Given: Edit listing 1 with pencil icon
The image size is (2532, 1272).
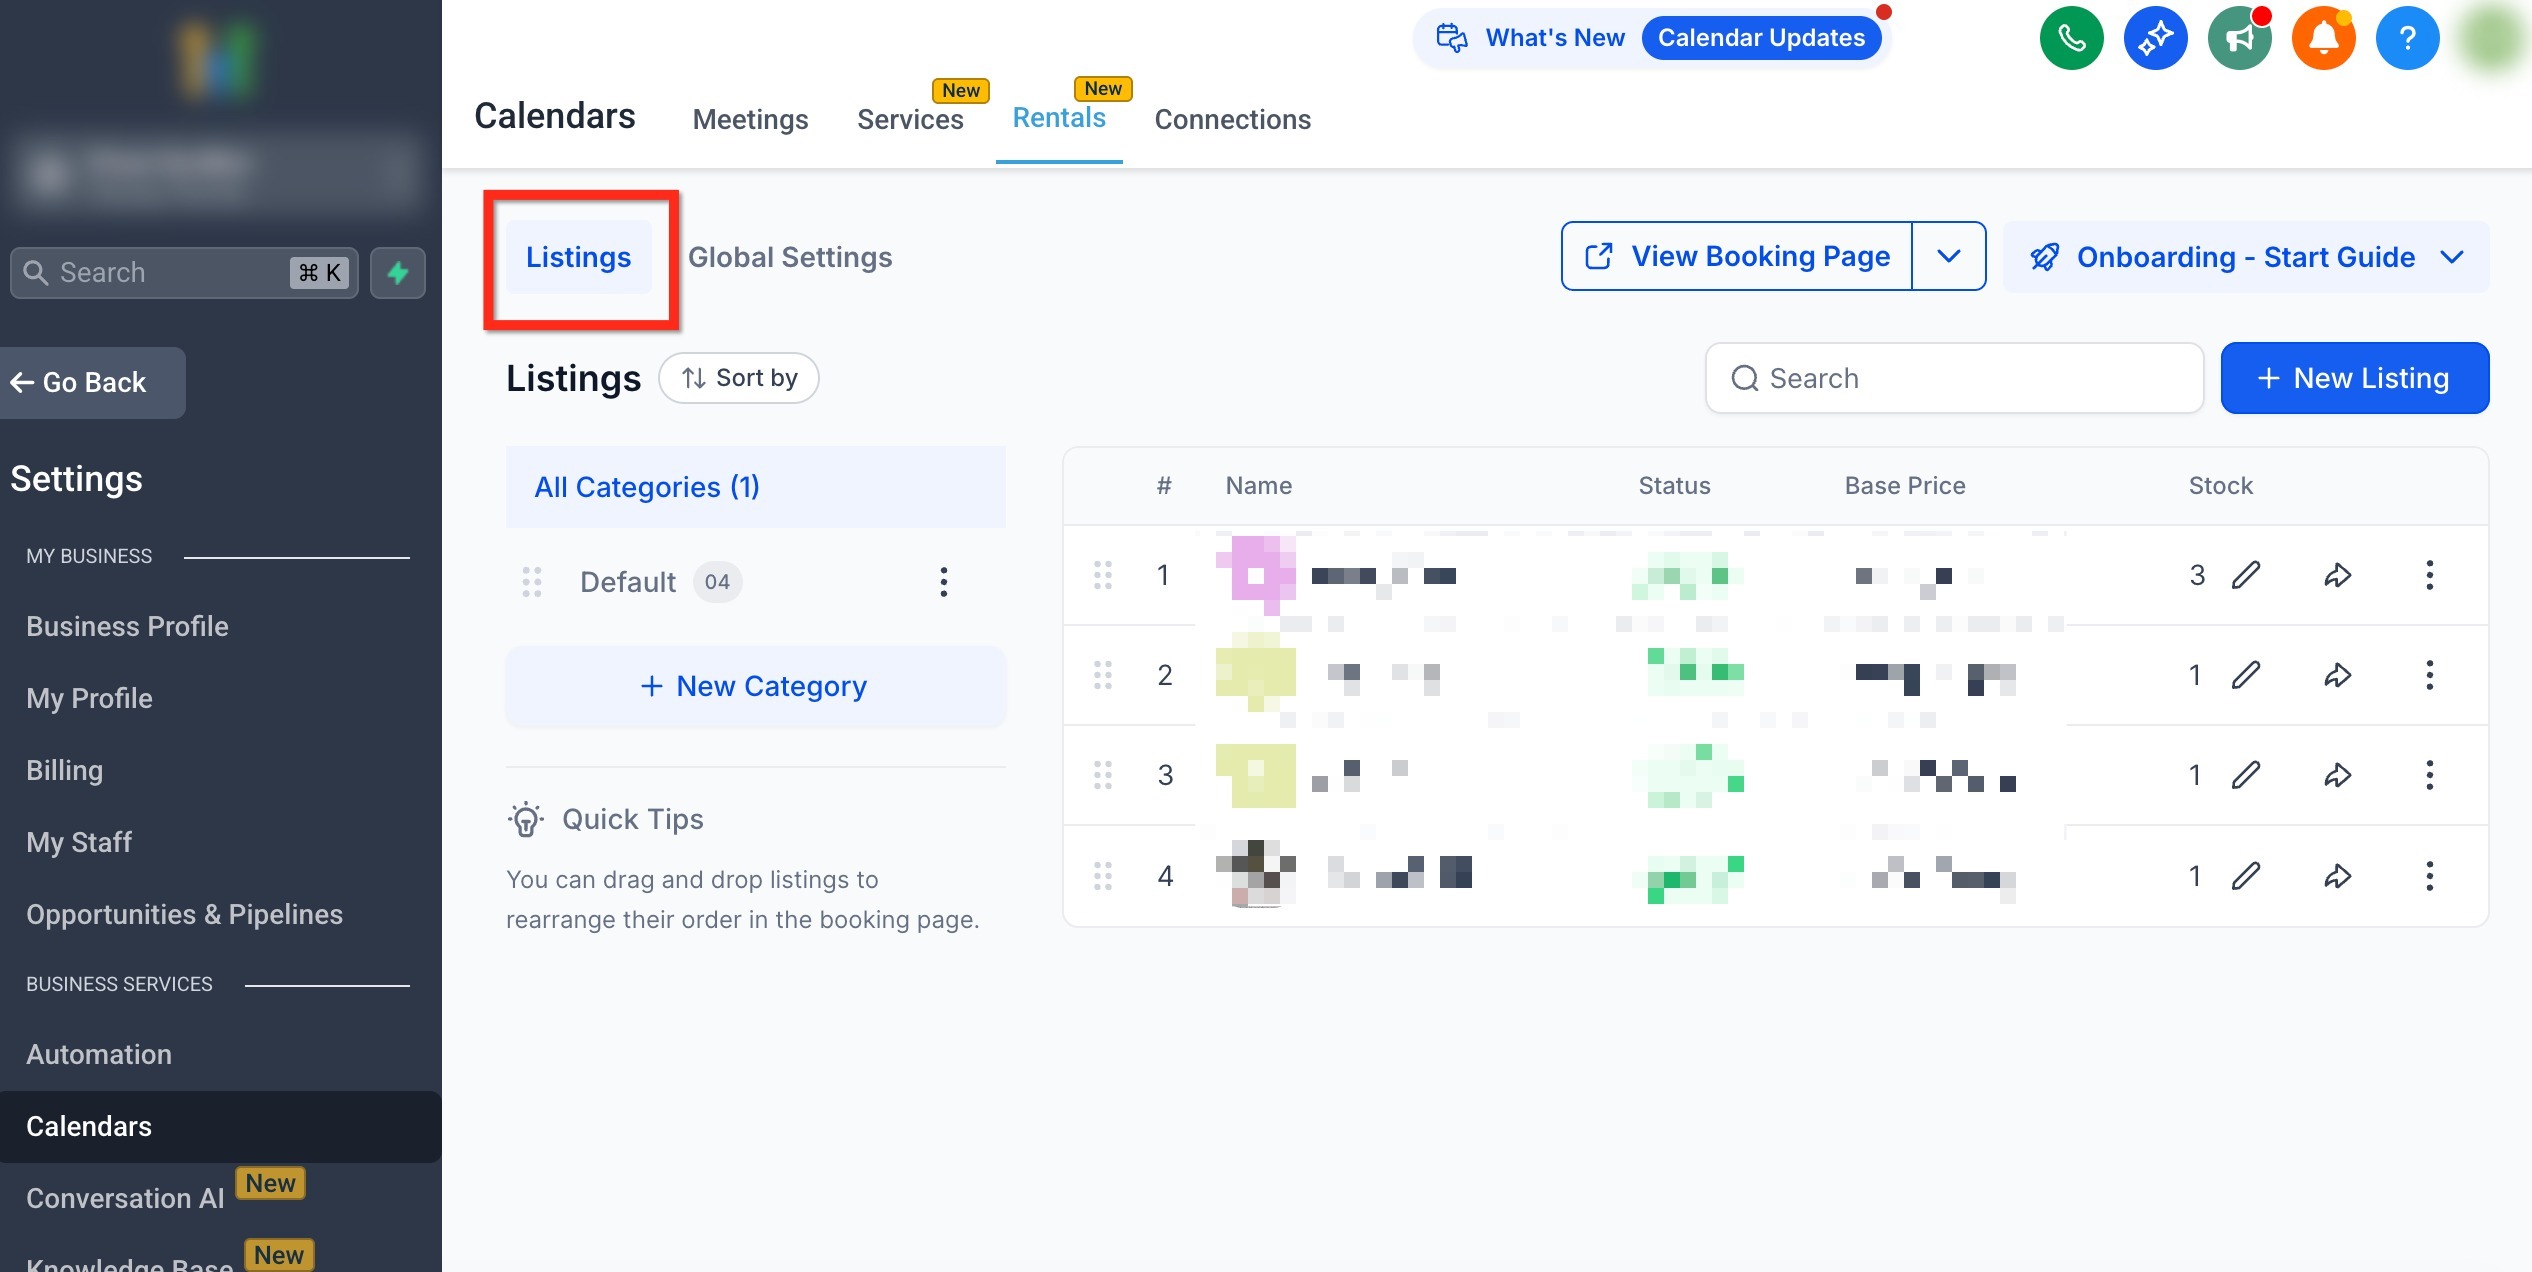Looking at the screenshot, I should click(2246, 575).
